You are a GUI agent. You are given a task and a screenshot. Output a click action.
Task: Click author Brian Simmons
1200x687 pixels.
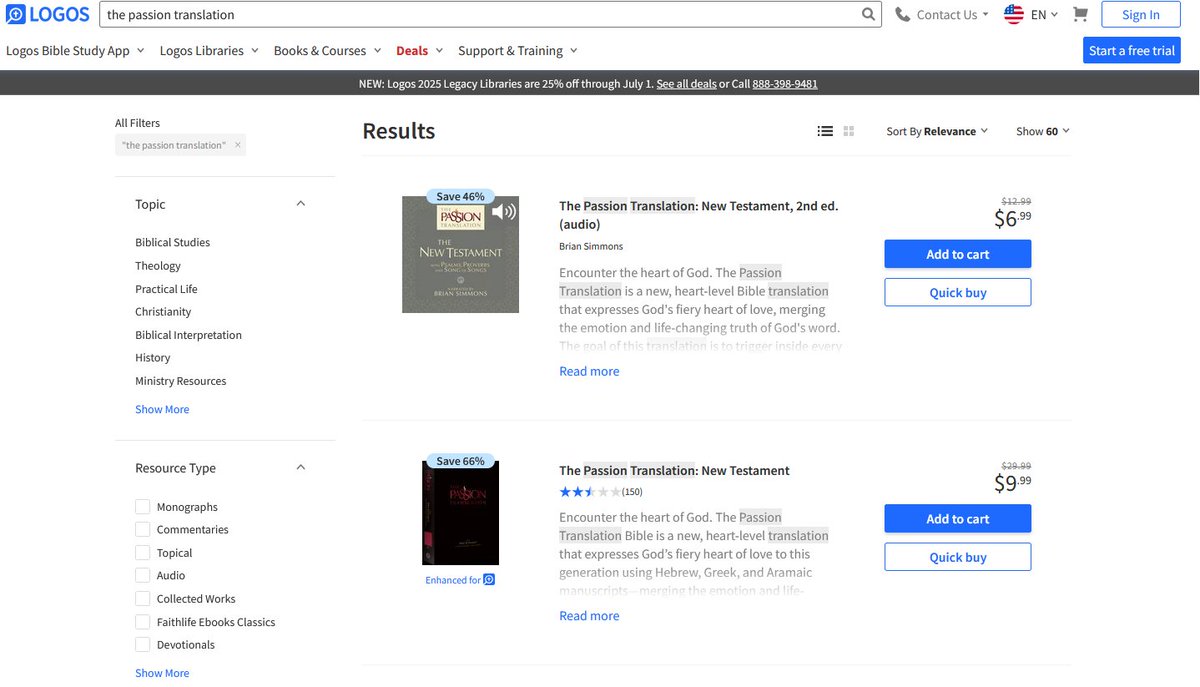pyautogui.click(x=591, y=246)
